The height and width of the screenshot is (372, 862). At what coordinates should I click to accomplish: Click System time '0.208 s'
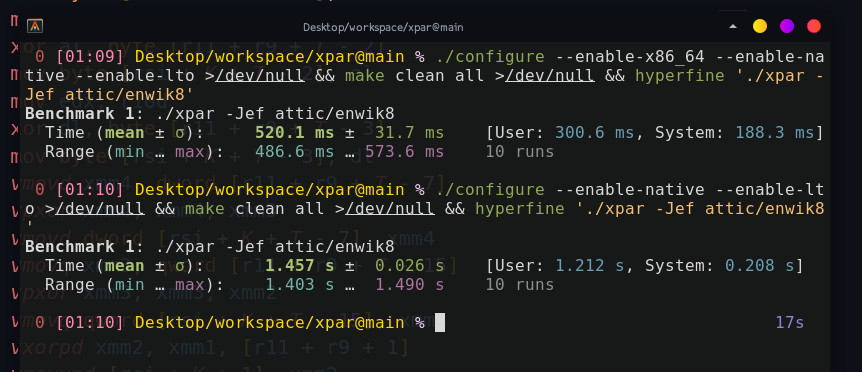coord(759,266)
